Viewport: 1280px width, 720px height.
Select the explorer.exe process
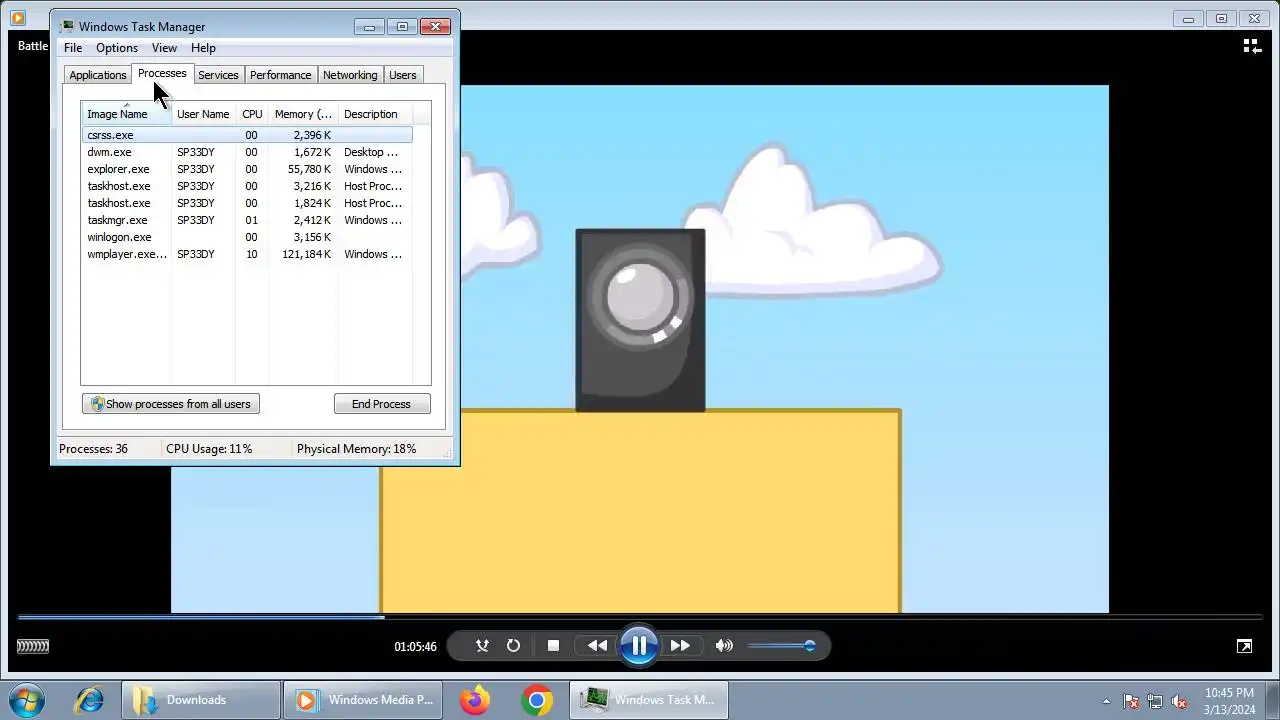click(x=247, y=169)
